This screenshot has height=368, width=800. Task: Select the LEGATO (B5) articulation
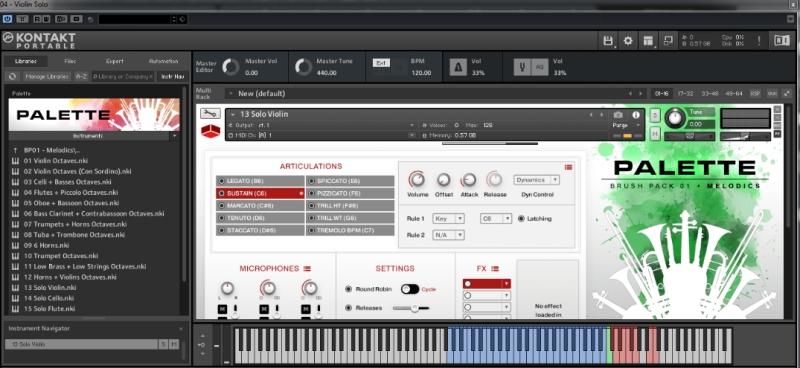pyautogui.click(x=260, y=181)
